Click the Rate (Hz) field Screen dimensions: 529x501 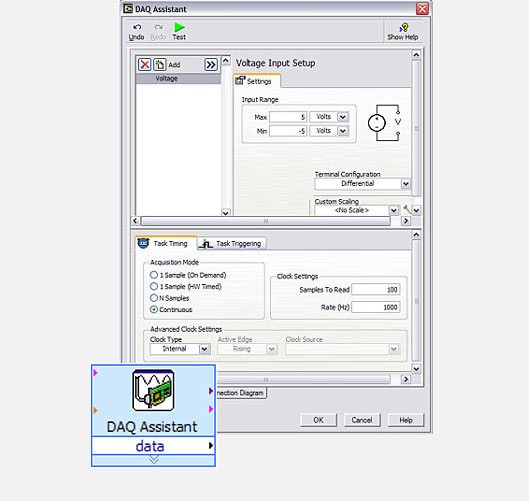[376, 307]
